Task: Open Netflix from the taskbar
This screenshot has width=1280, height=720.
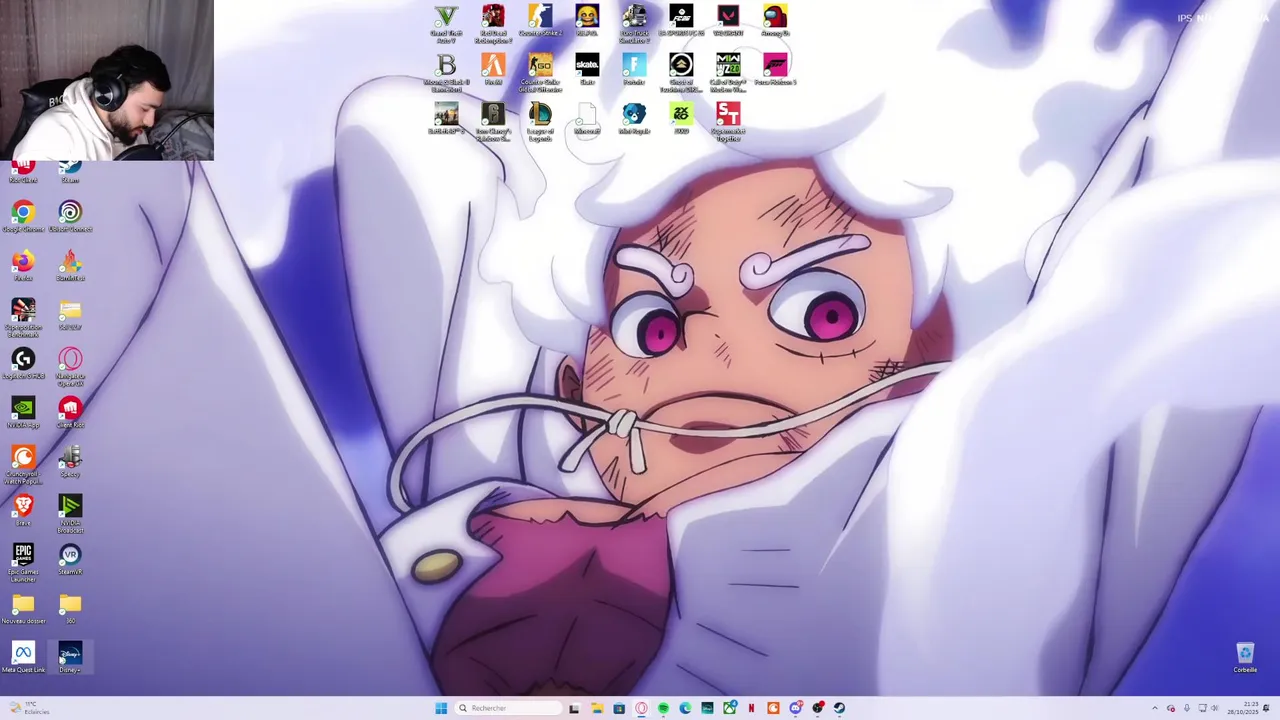Action: [751, 708]
